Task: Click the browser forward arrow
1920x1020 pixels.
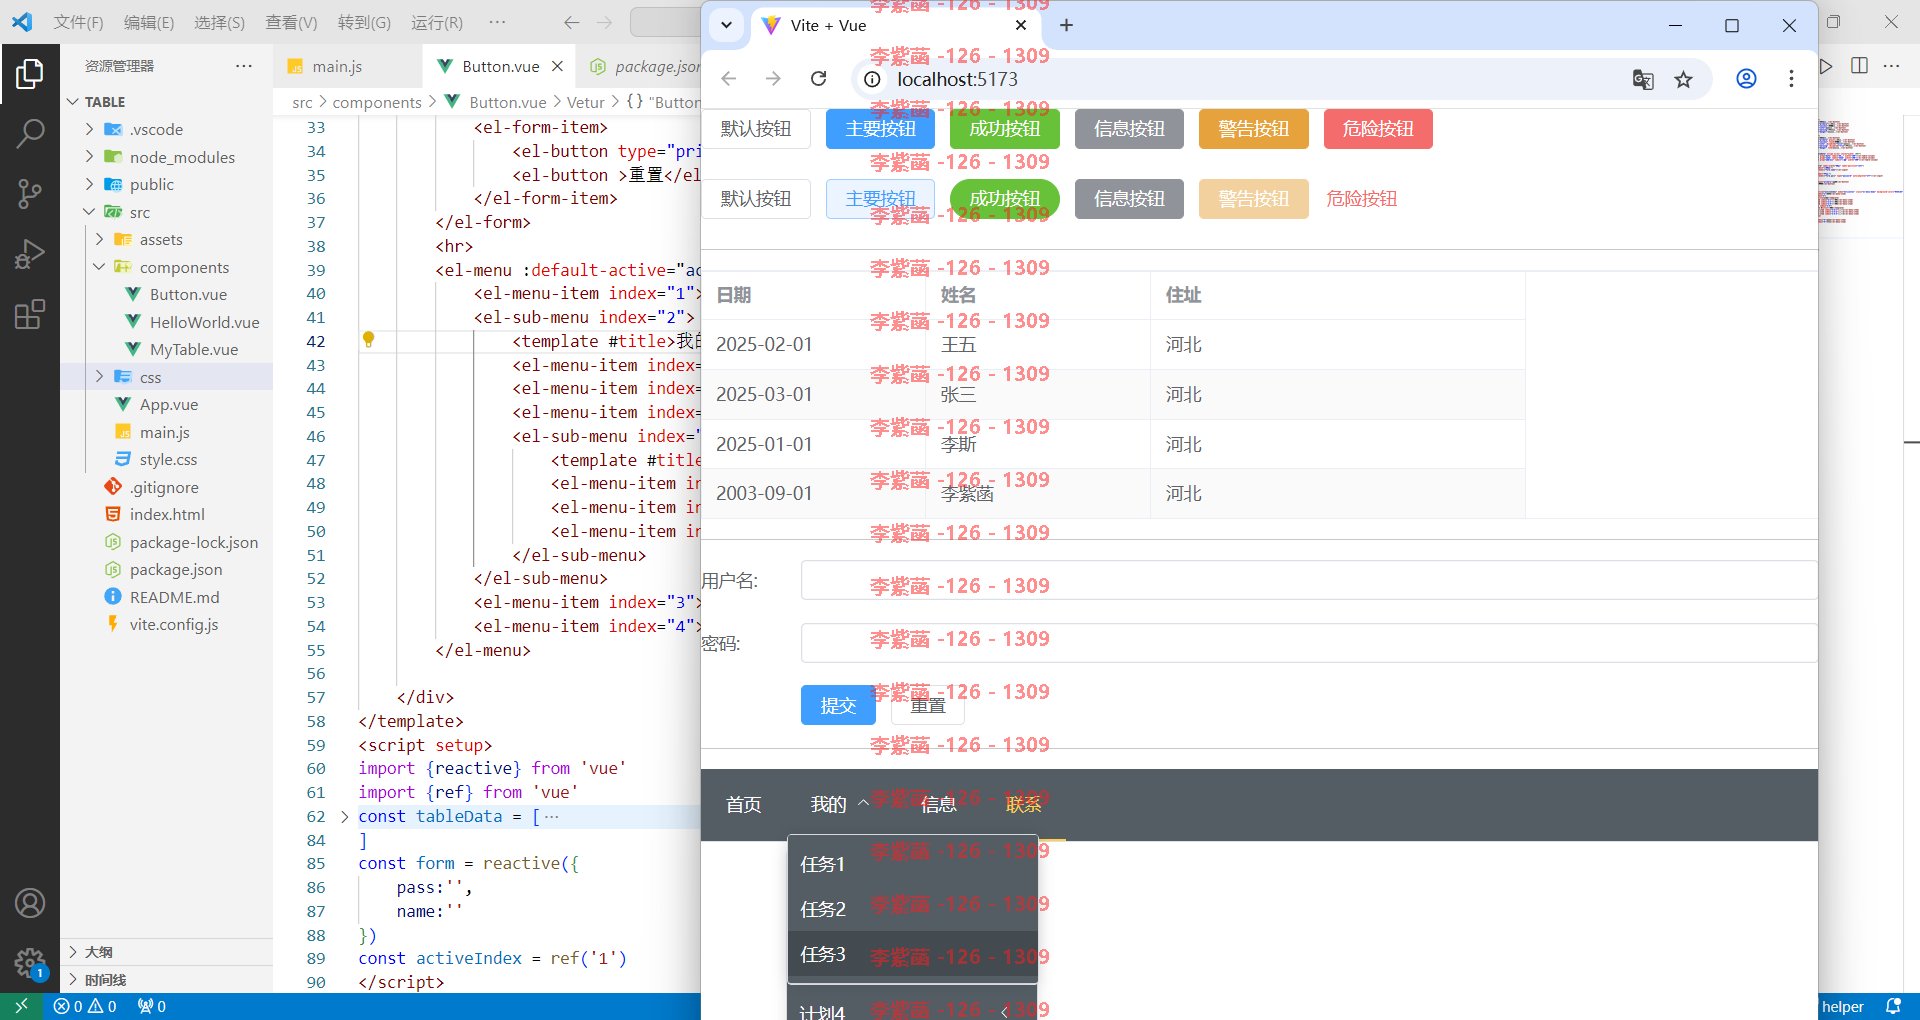Action: 773,79
